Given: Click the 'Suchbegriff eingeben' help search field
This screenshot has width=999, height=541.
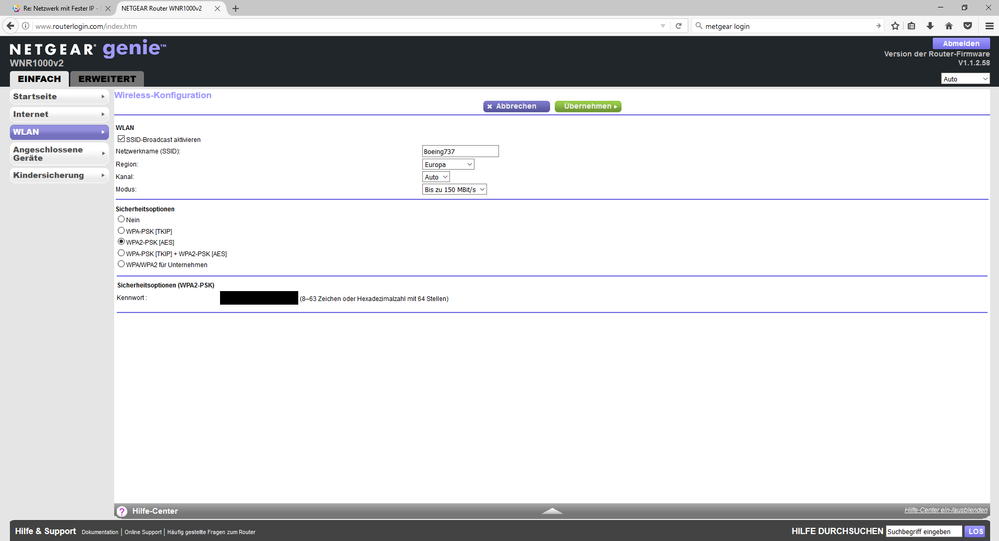Looking at the screenshot, I should coord(923,531).
